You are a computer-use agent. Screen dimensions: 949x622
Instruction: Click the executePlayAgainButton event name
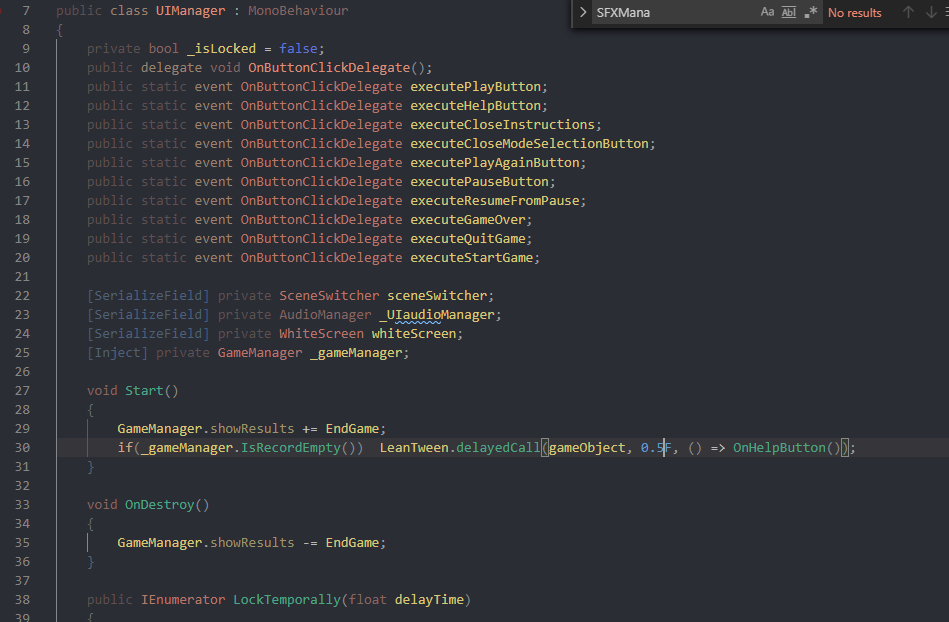(x=494, y=163)
